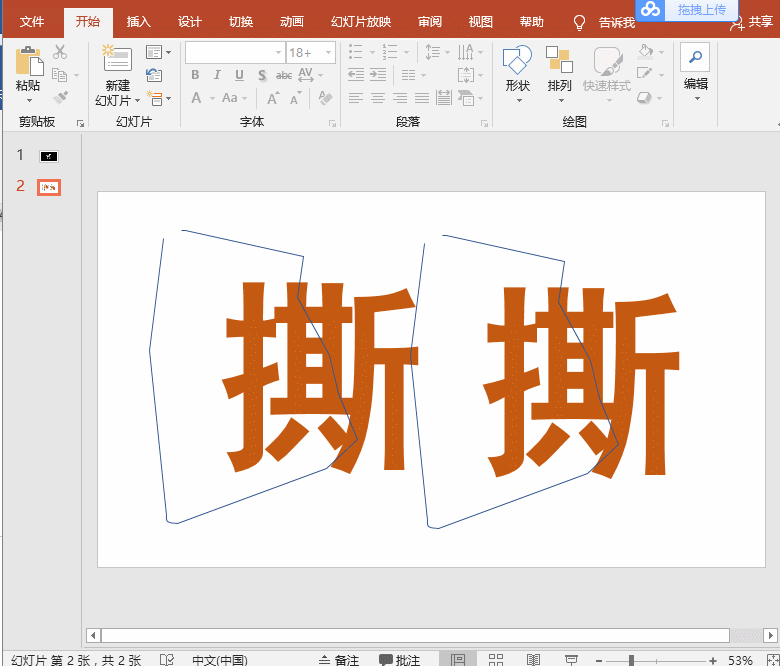Click the Increase Indent icon
780x666 pixels.
coord(378,75)
